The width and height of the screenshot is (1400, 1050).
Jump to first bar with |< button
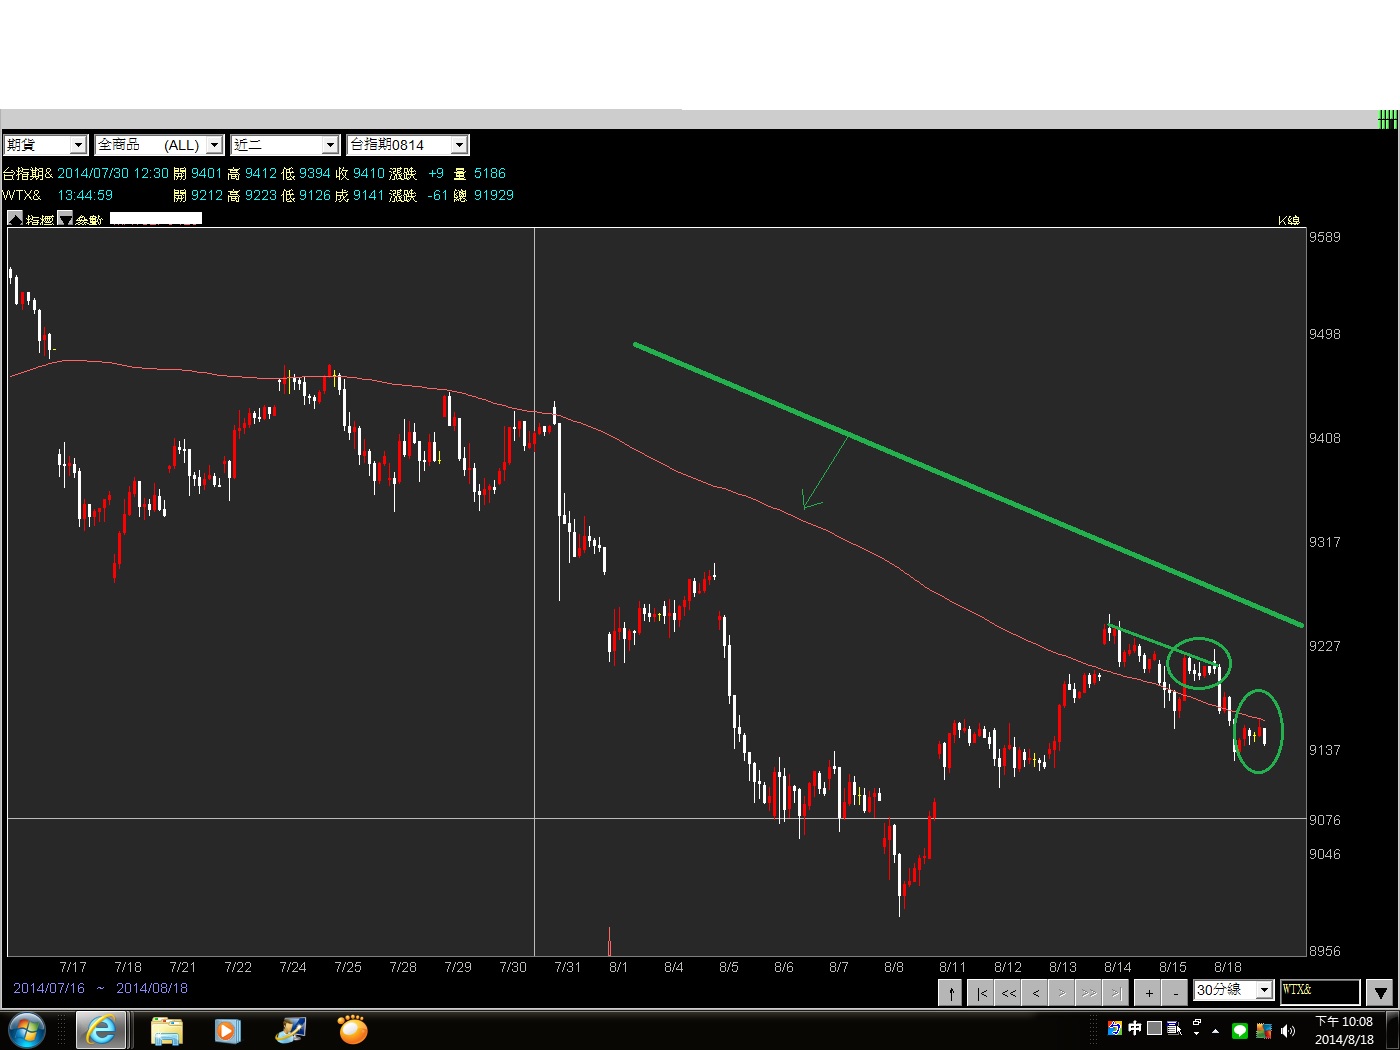click(982, 992)
